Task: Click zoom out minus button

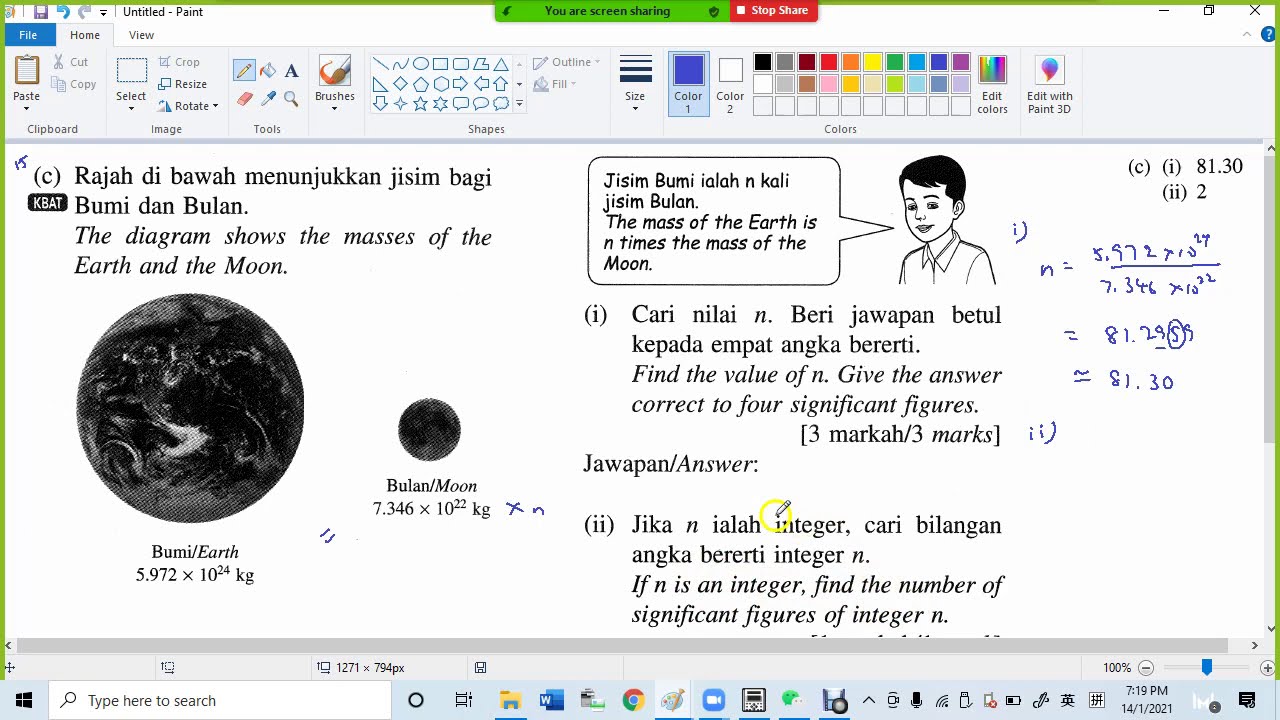Action: click(1146, 668)
